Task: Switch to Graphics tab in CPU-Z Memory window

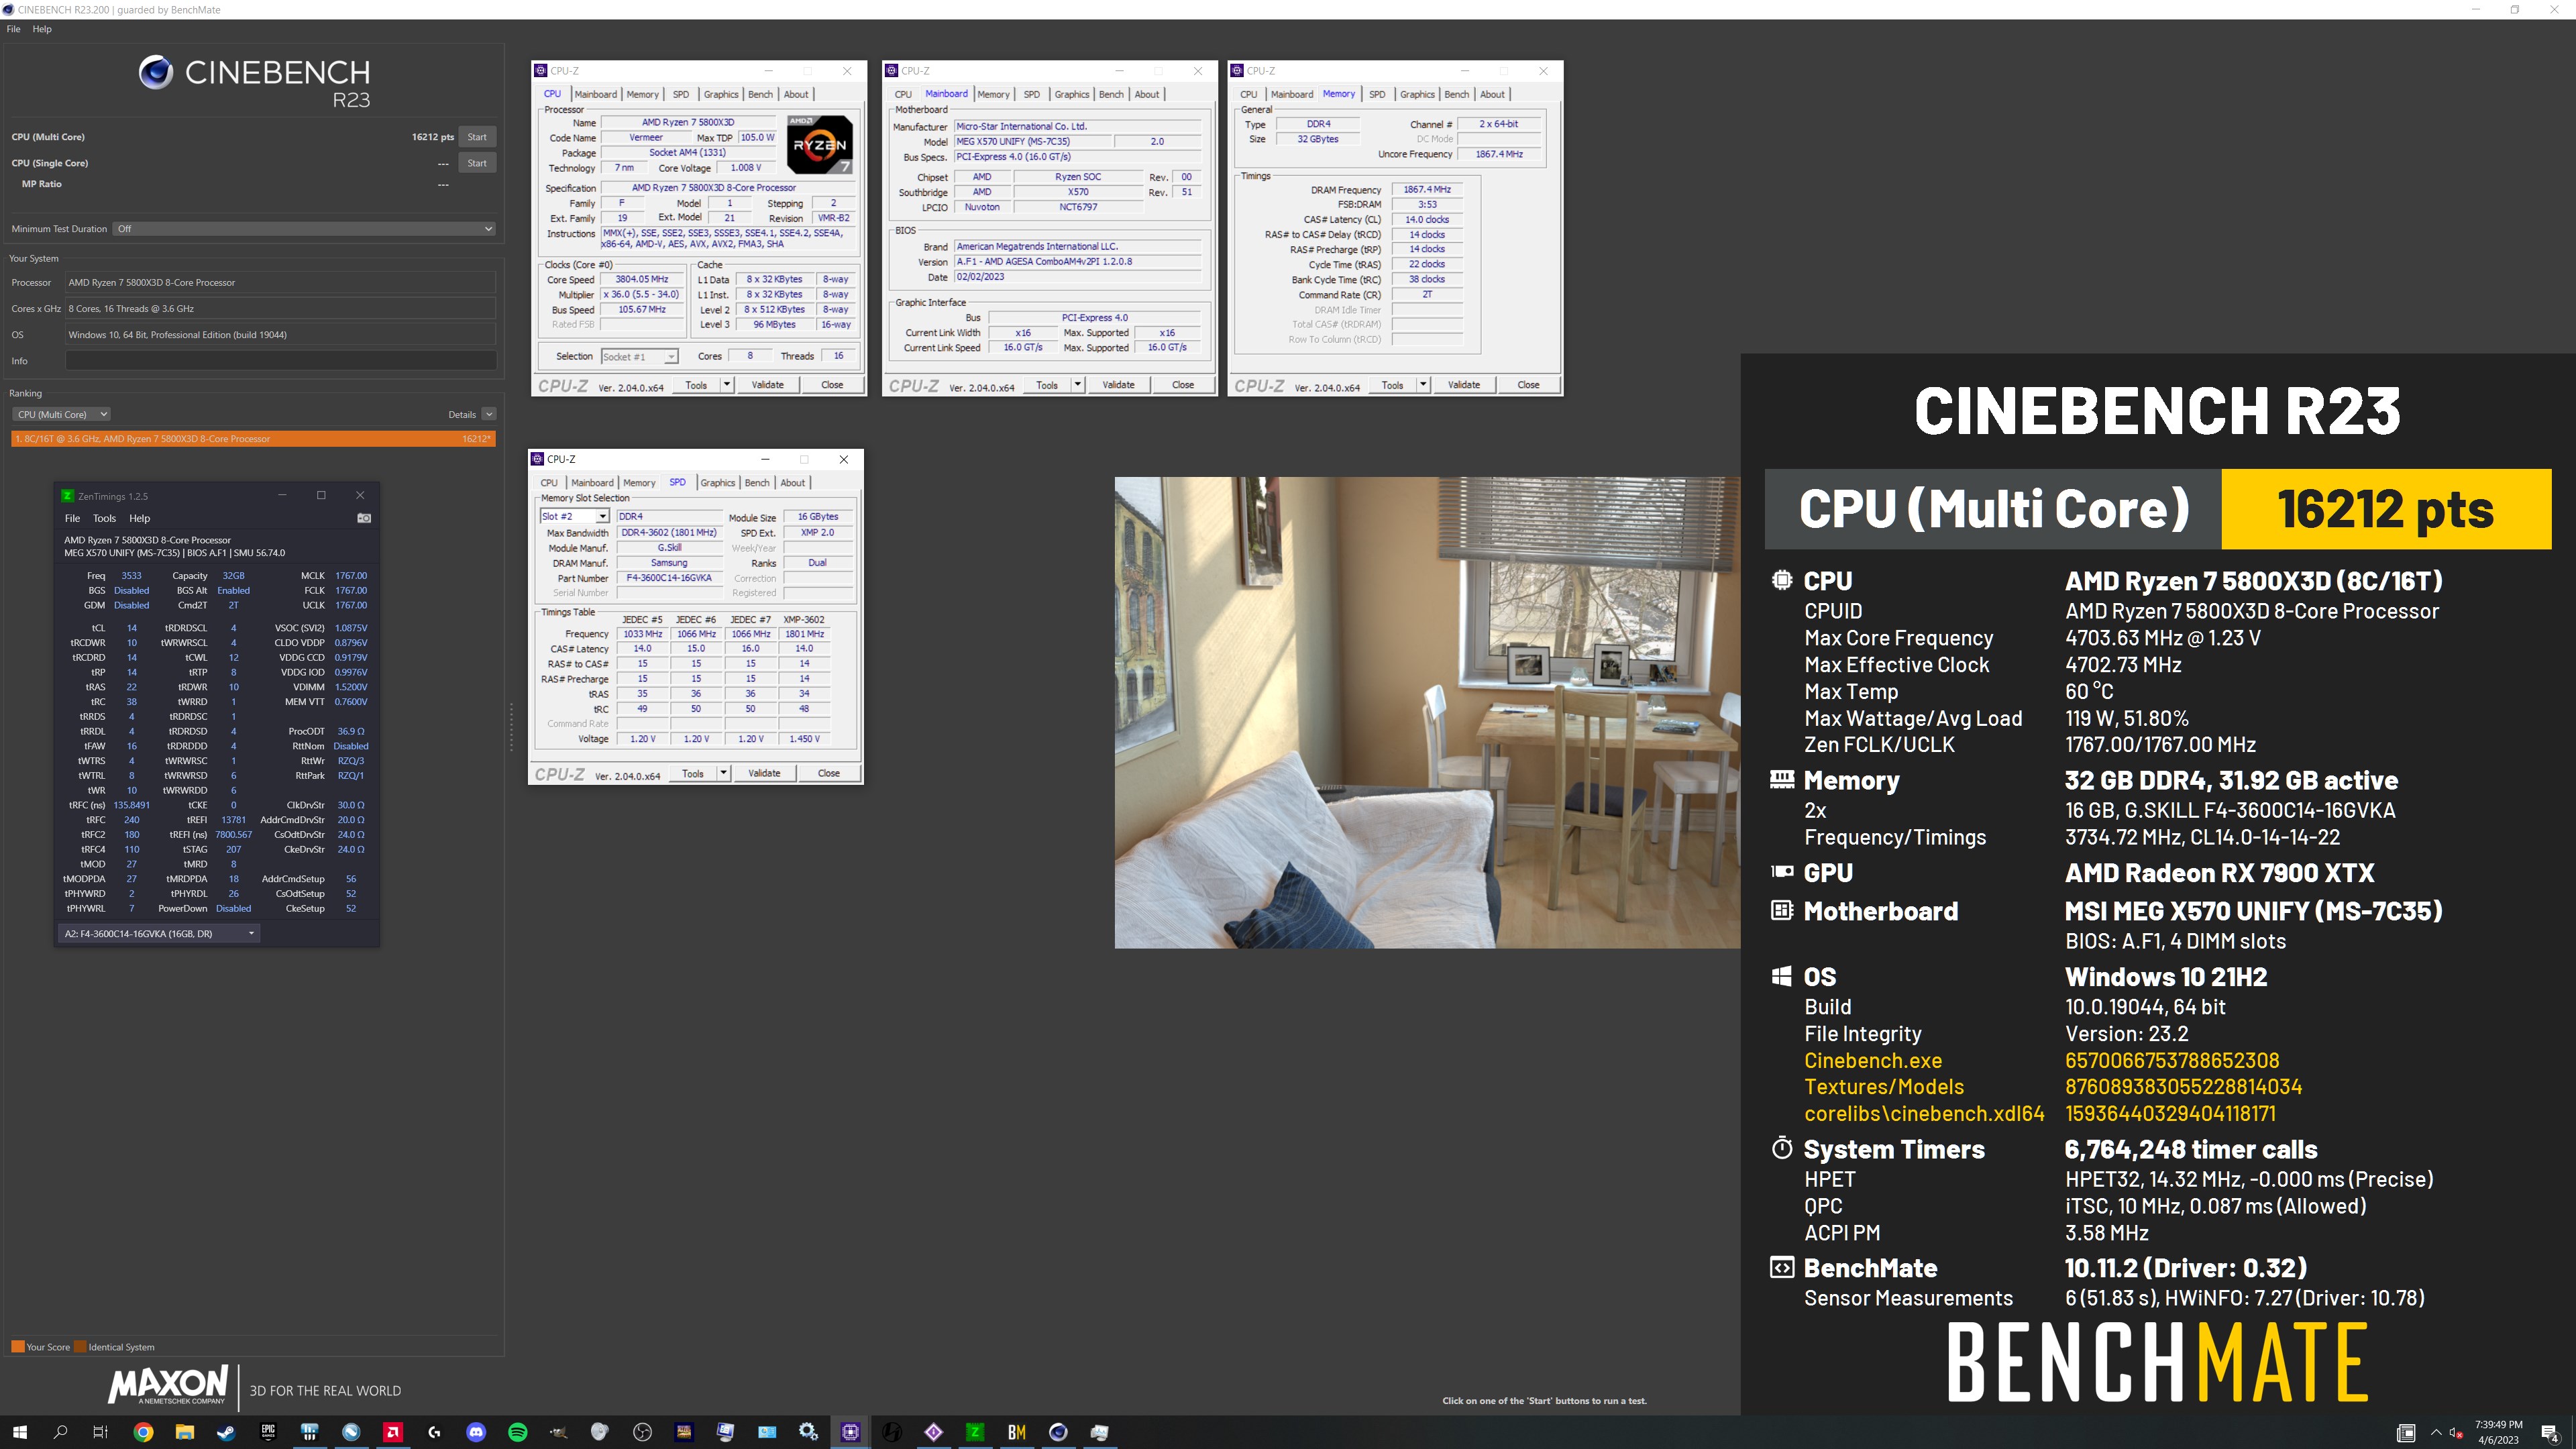Action: (1417, 94)
